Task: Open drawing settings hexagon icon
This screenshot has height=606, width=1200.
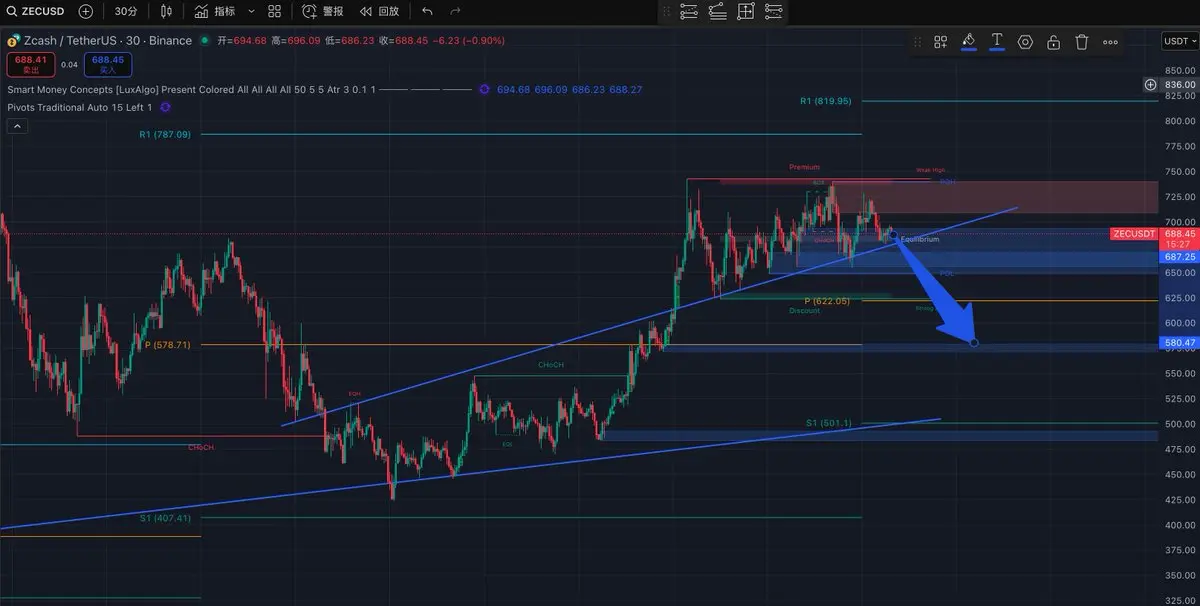Action: [1025, 42]
